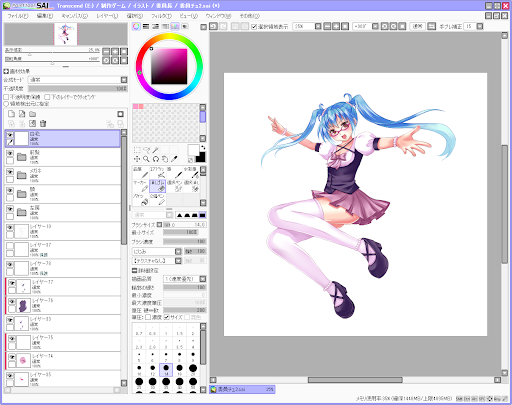Select the eyedropper tool

(x=174, y=159)
